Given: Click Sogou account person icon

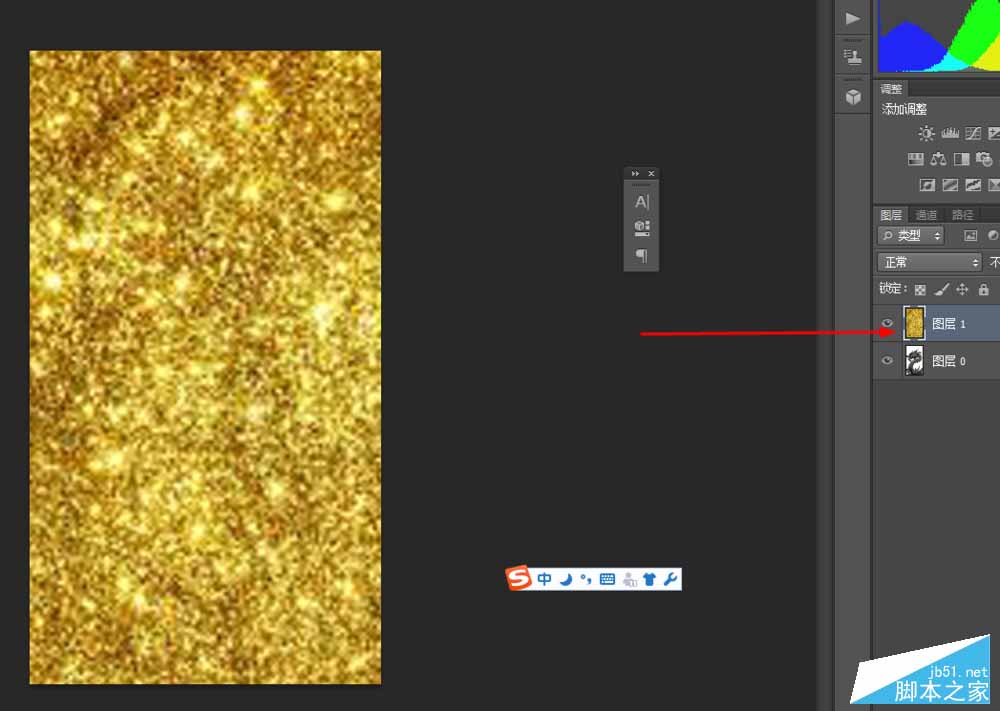Looking at the screenshot, I should pyautogui.click(x=629, y=580).
